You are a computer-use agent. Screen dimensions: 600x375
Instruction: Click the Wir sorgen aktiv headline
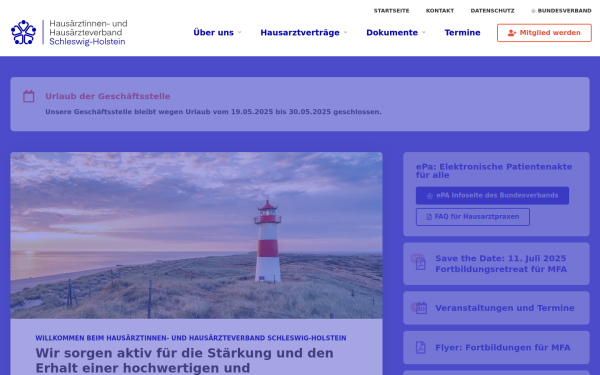[184, 360]
